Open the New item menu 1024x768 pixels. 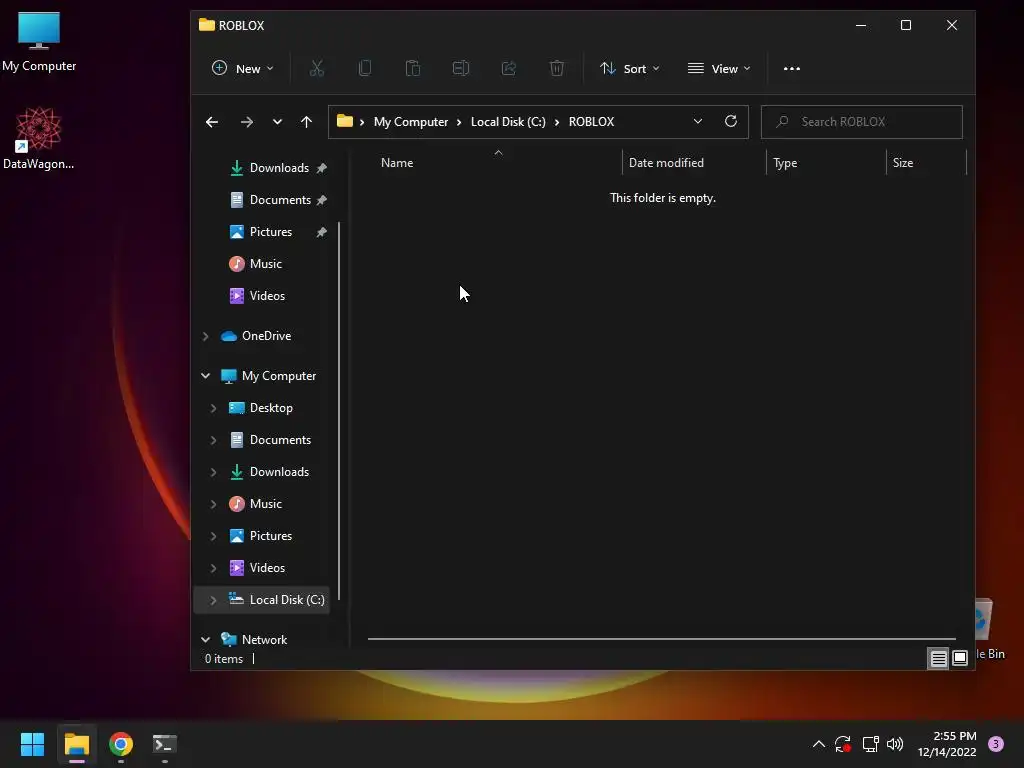pyautogui.click(x=242, y=69)
